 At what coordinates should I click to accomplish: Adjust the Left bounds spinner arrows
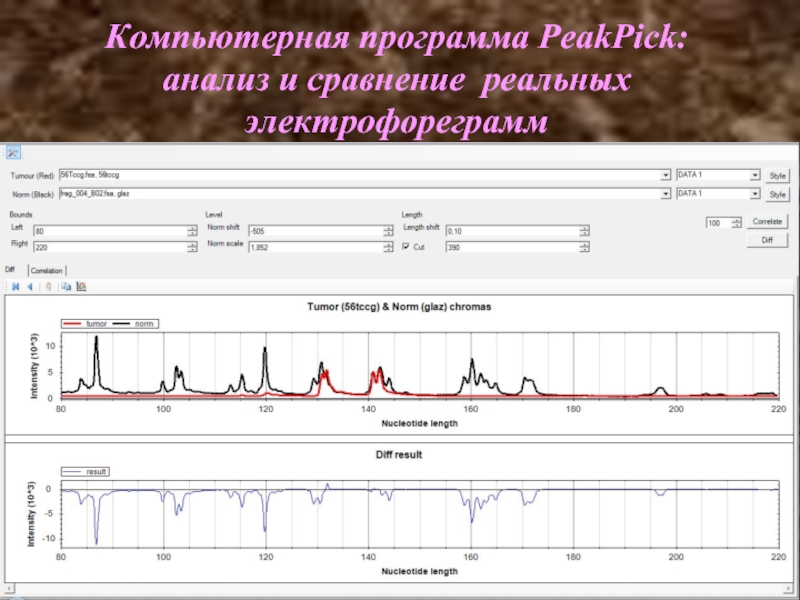(192, 231)
